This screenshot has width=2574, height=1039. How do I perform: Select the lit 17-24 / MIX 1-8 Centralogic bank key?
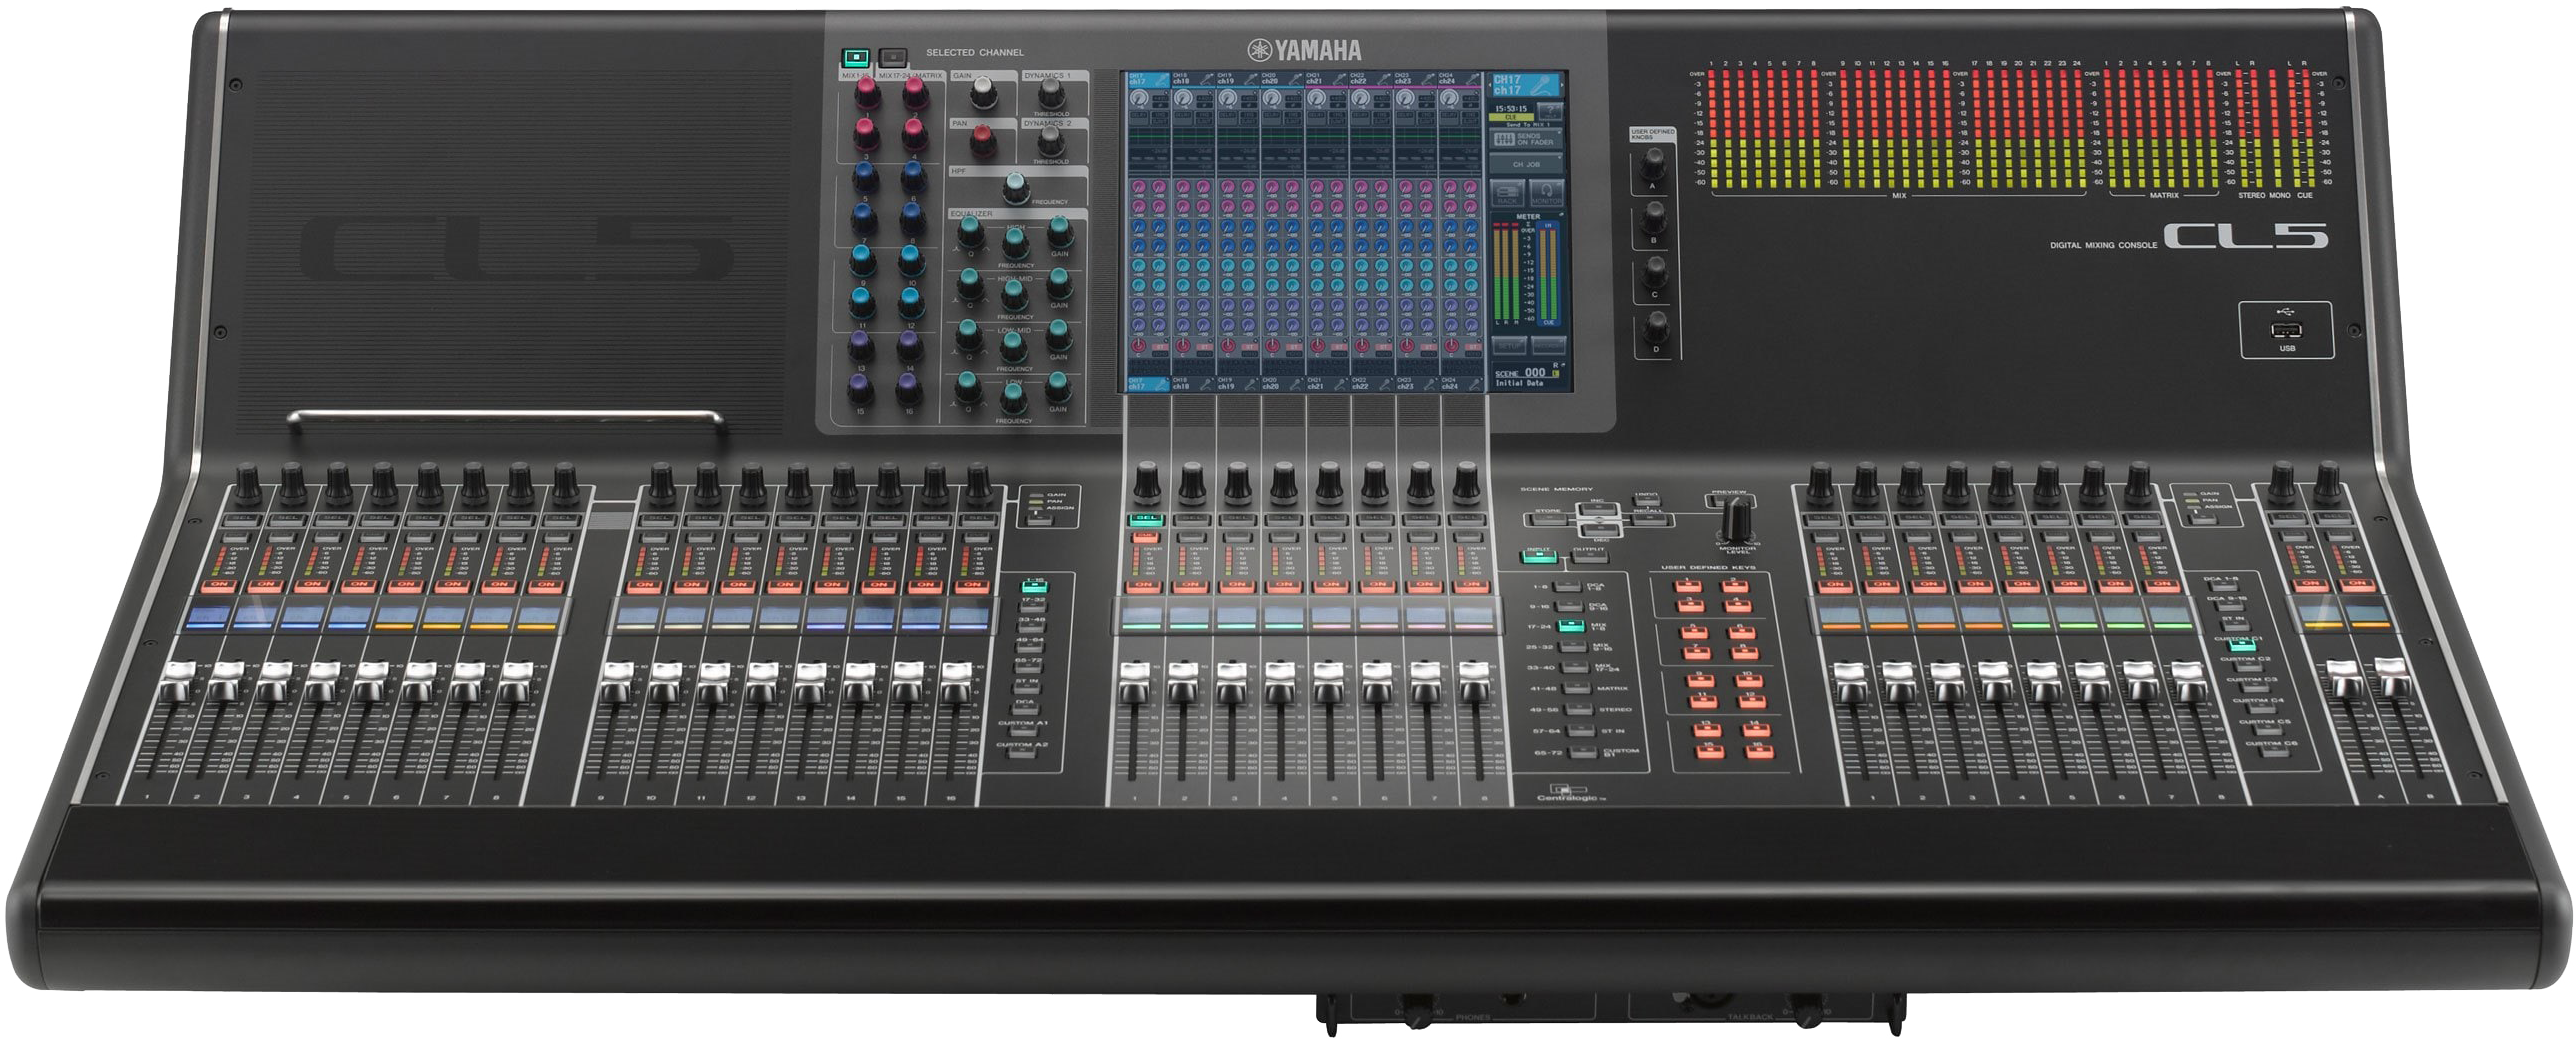[x=1571, y=626]
